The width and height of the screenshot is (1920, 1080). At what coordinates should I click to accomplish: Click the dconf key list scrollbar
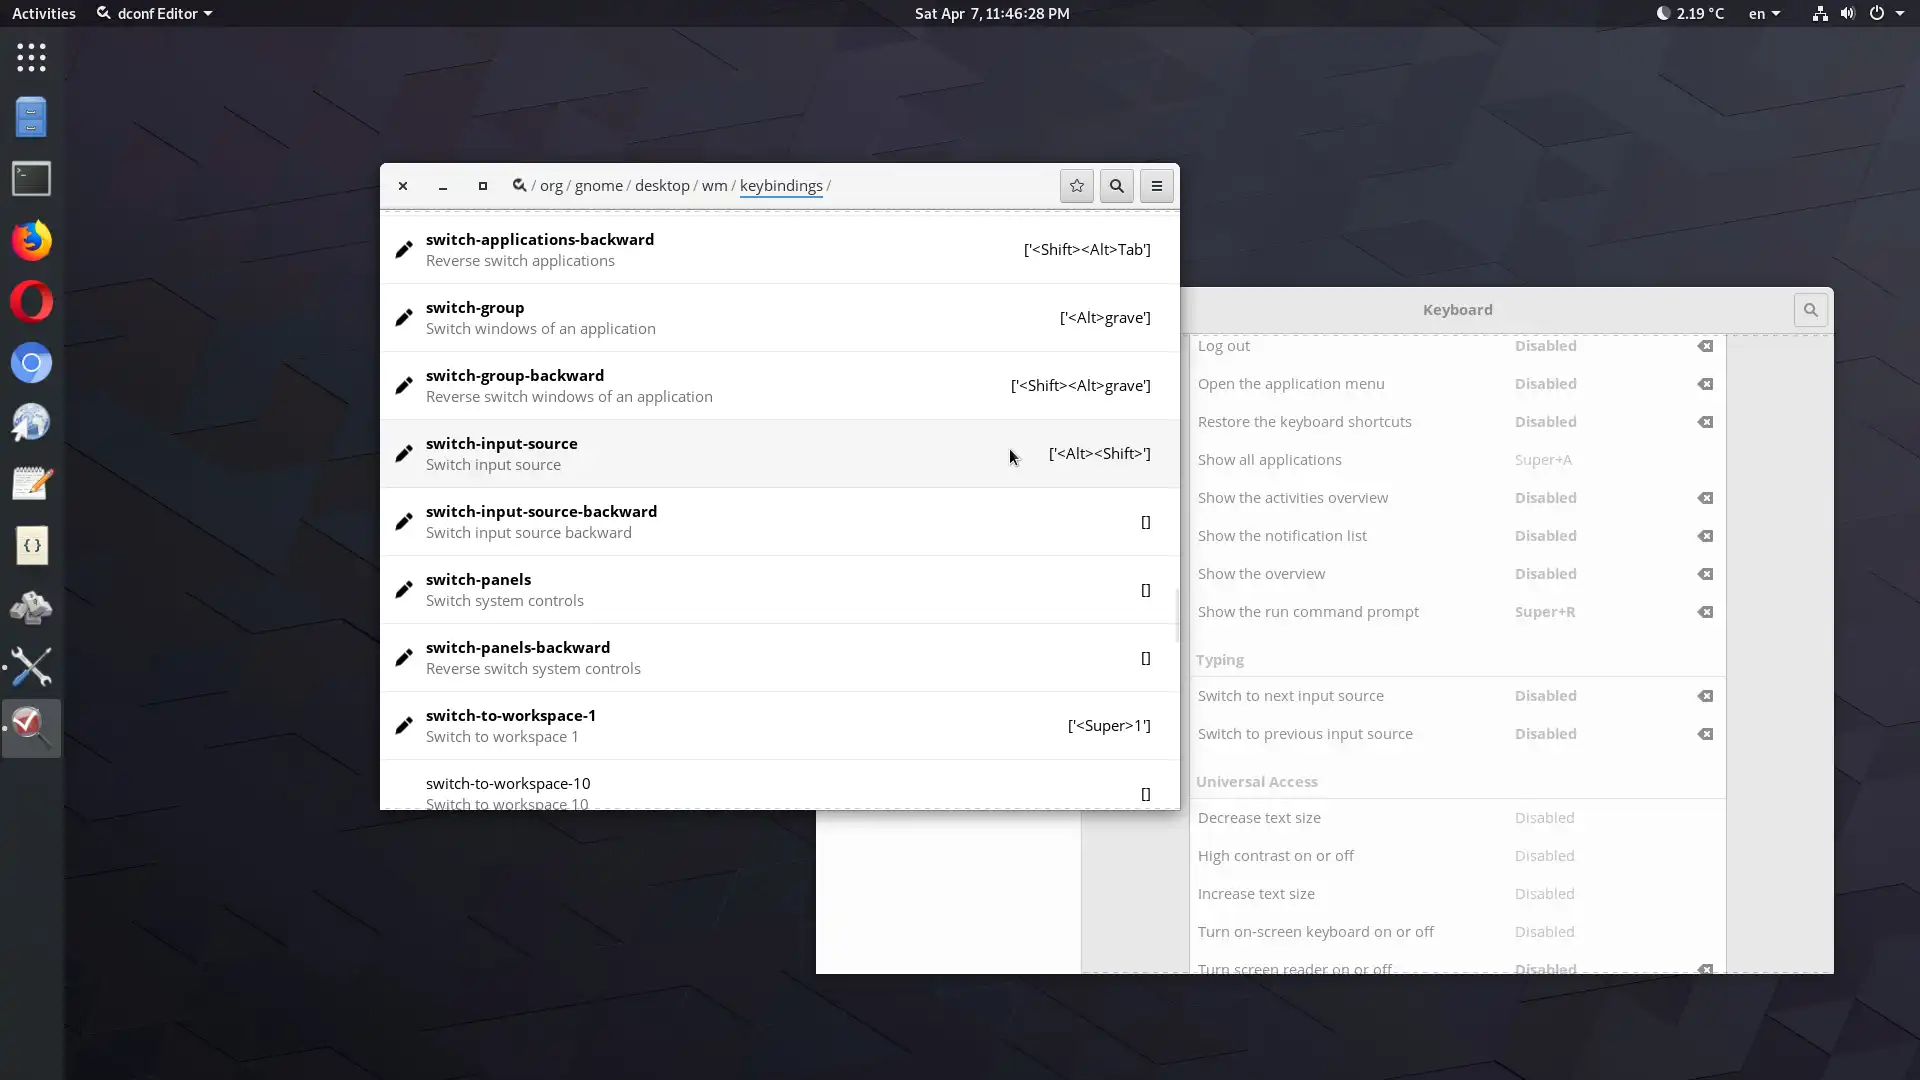pyautogui.click(x=1177, y=616)
